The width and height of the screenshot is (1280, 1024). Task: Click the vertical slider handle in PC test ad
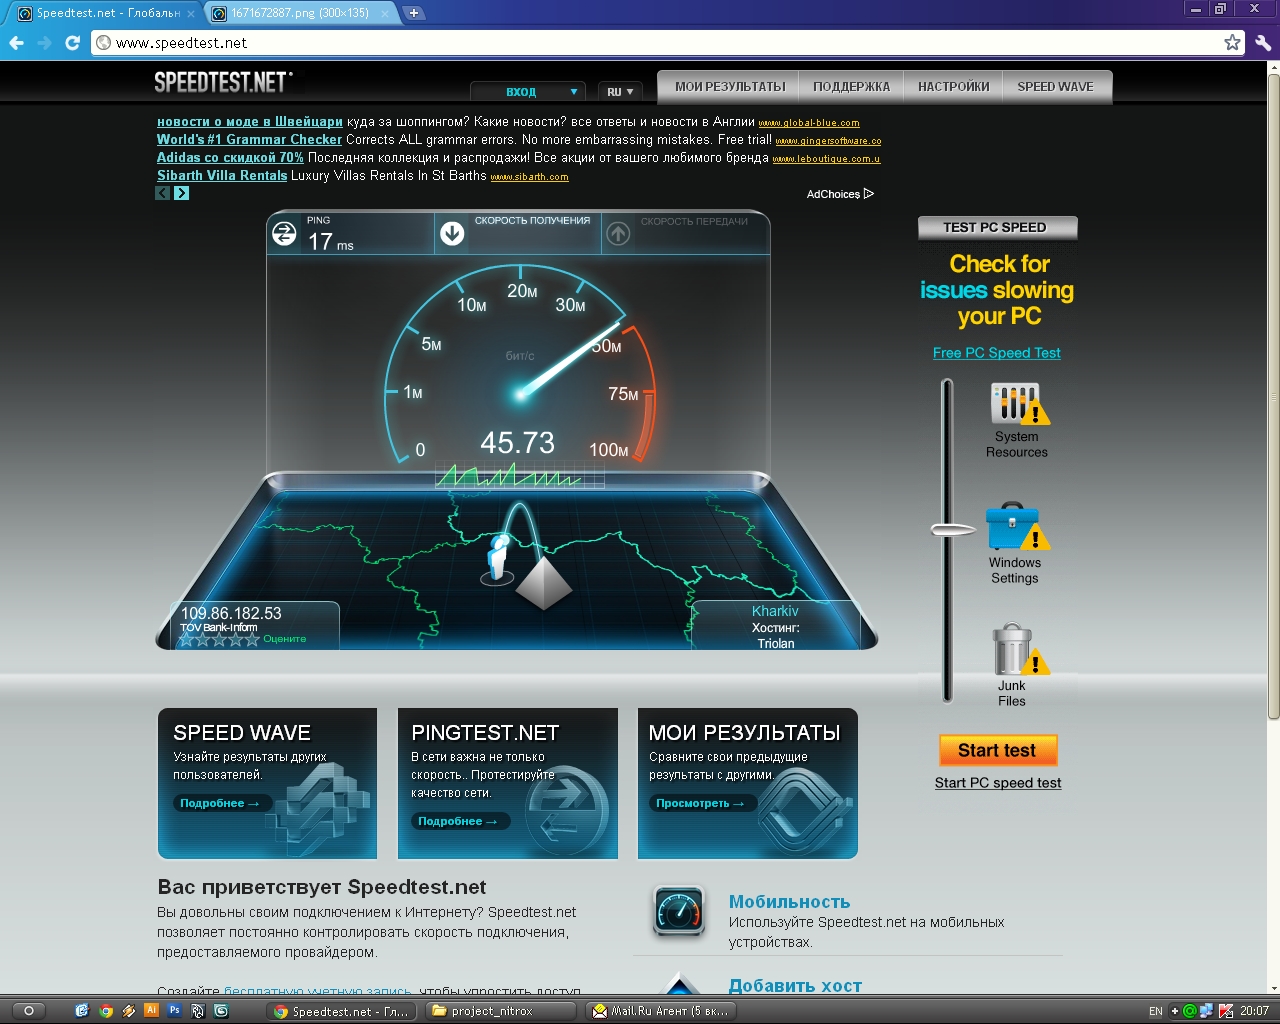point(953,530)
